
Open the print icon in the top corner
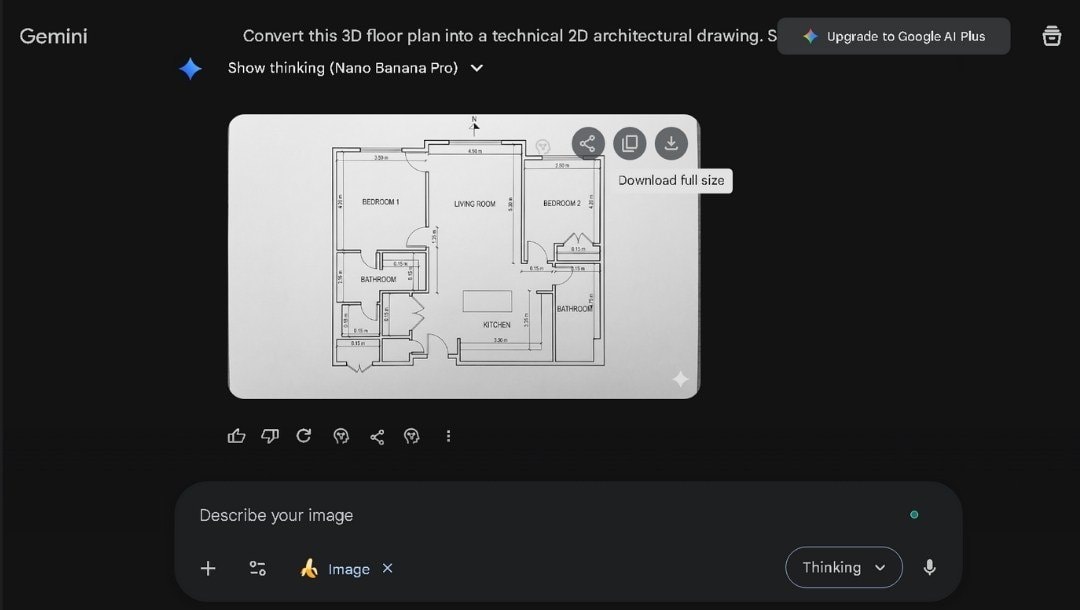pyautogui.click(x=1051, y=35)
